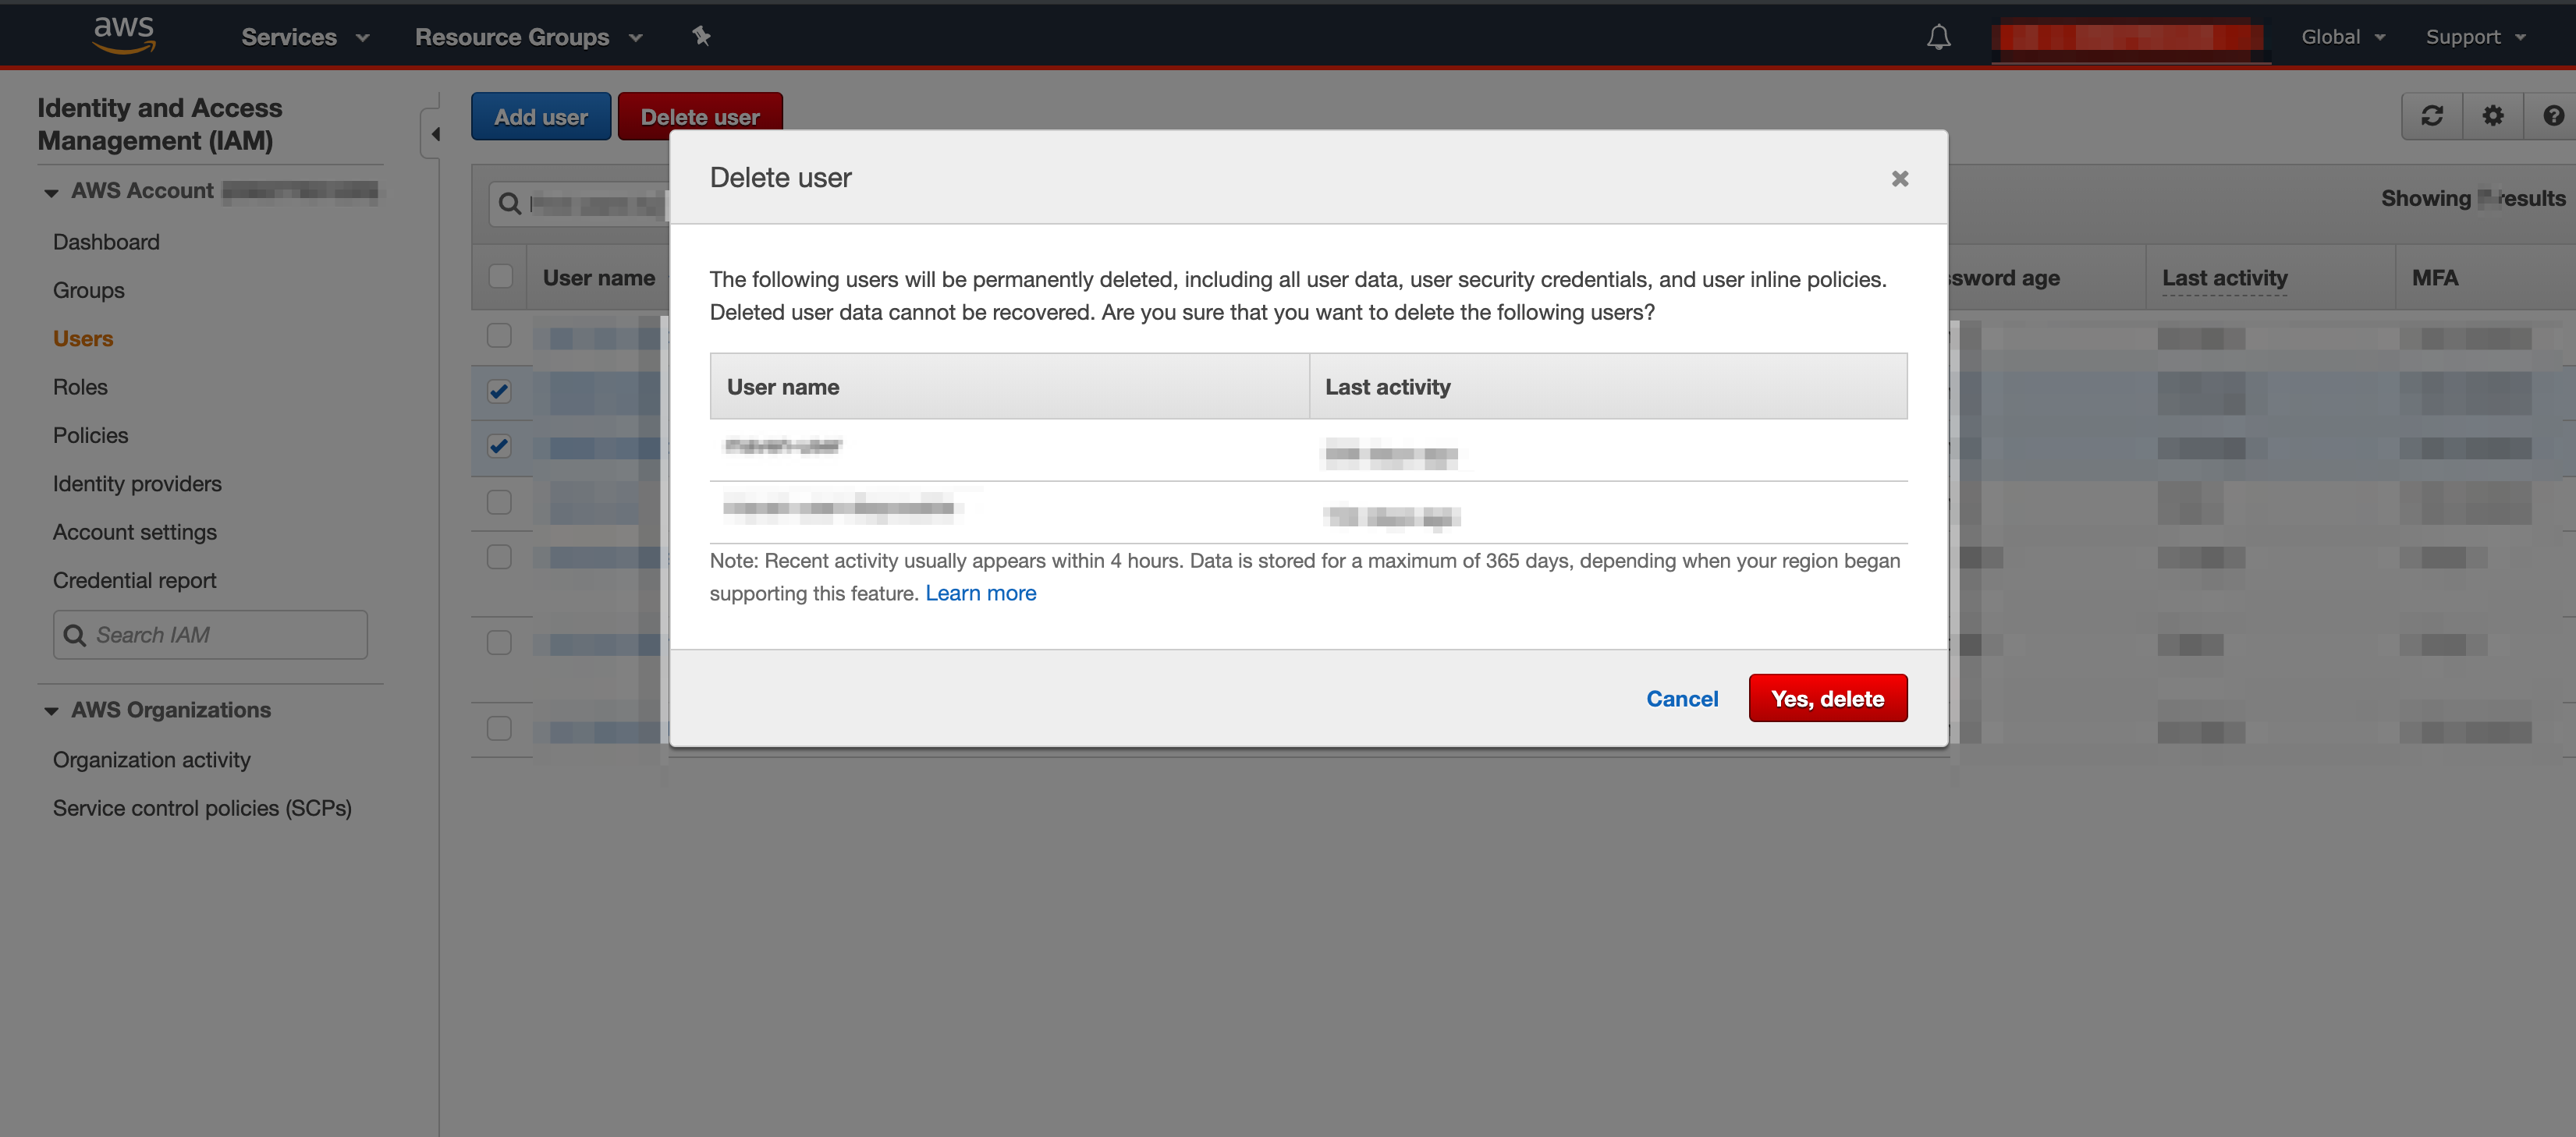Screen dimensions: 2576x1137
Task: Open the table settings gear icon
Action: coord(2493,116)
